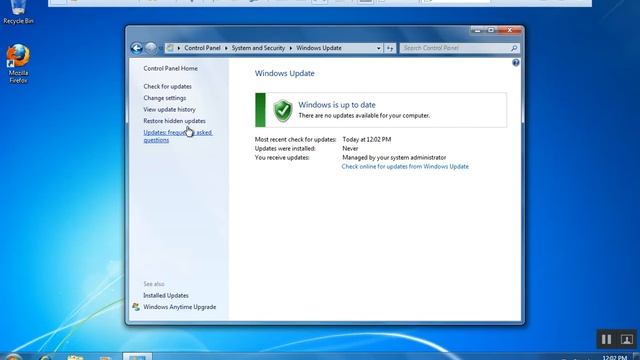Click 'Never' installed value
Viewport: 640px width, 360px height.
pyautogui.click(x=350, y=149)
